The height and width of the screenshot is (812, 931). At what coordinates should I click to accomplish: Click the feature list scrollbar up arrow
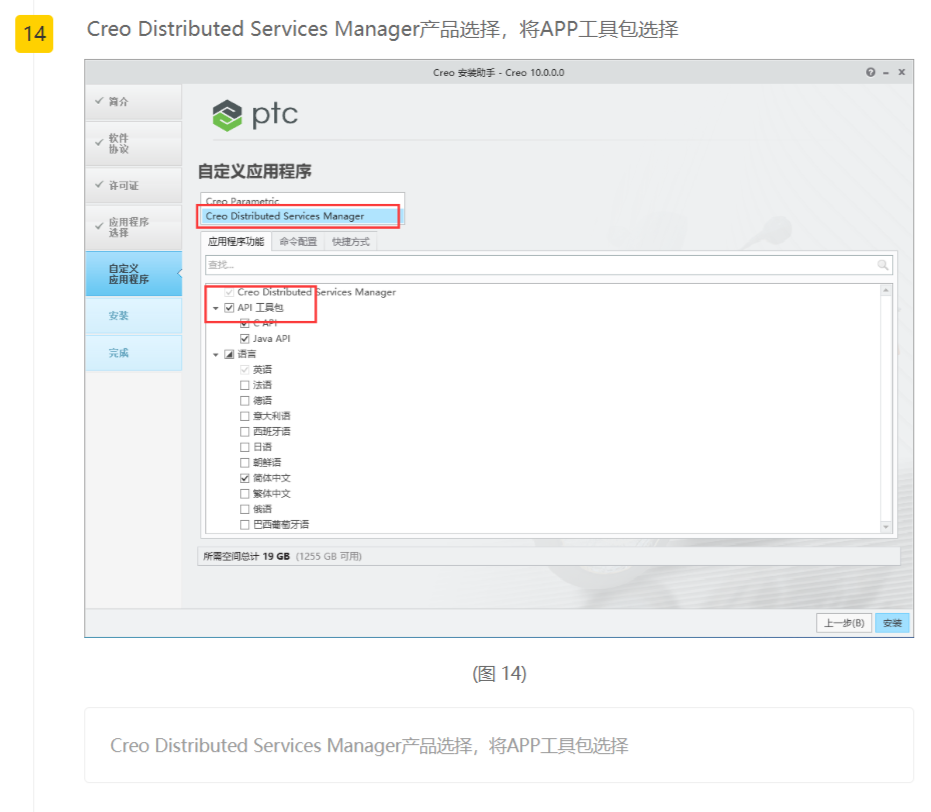point(886,290)
